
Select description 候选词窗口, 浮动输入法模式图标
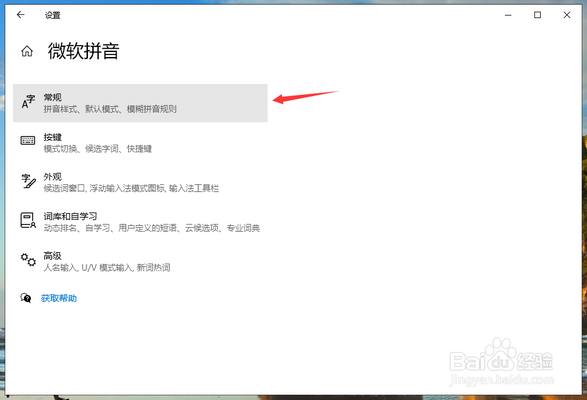(104, 188)
